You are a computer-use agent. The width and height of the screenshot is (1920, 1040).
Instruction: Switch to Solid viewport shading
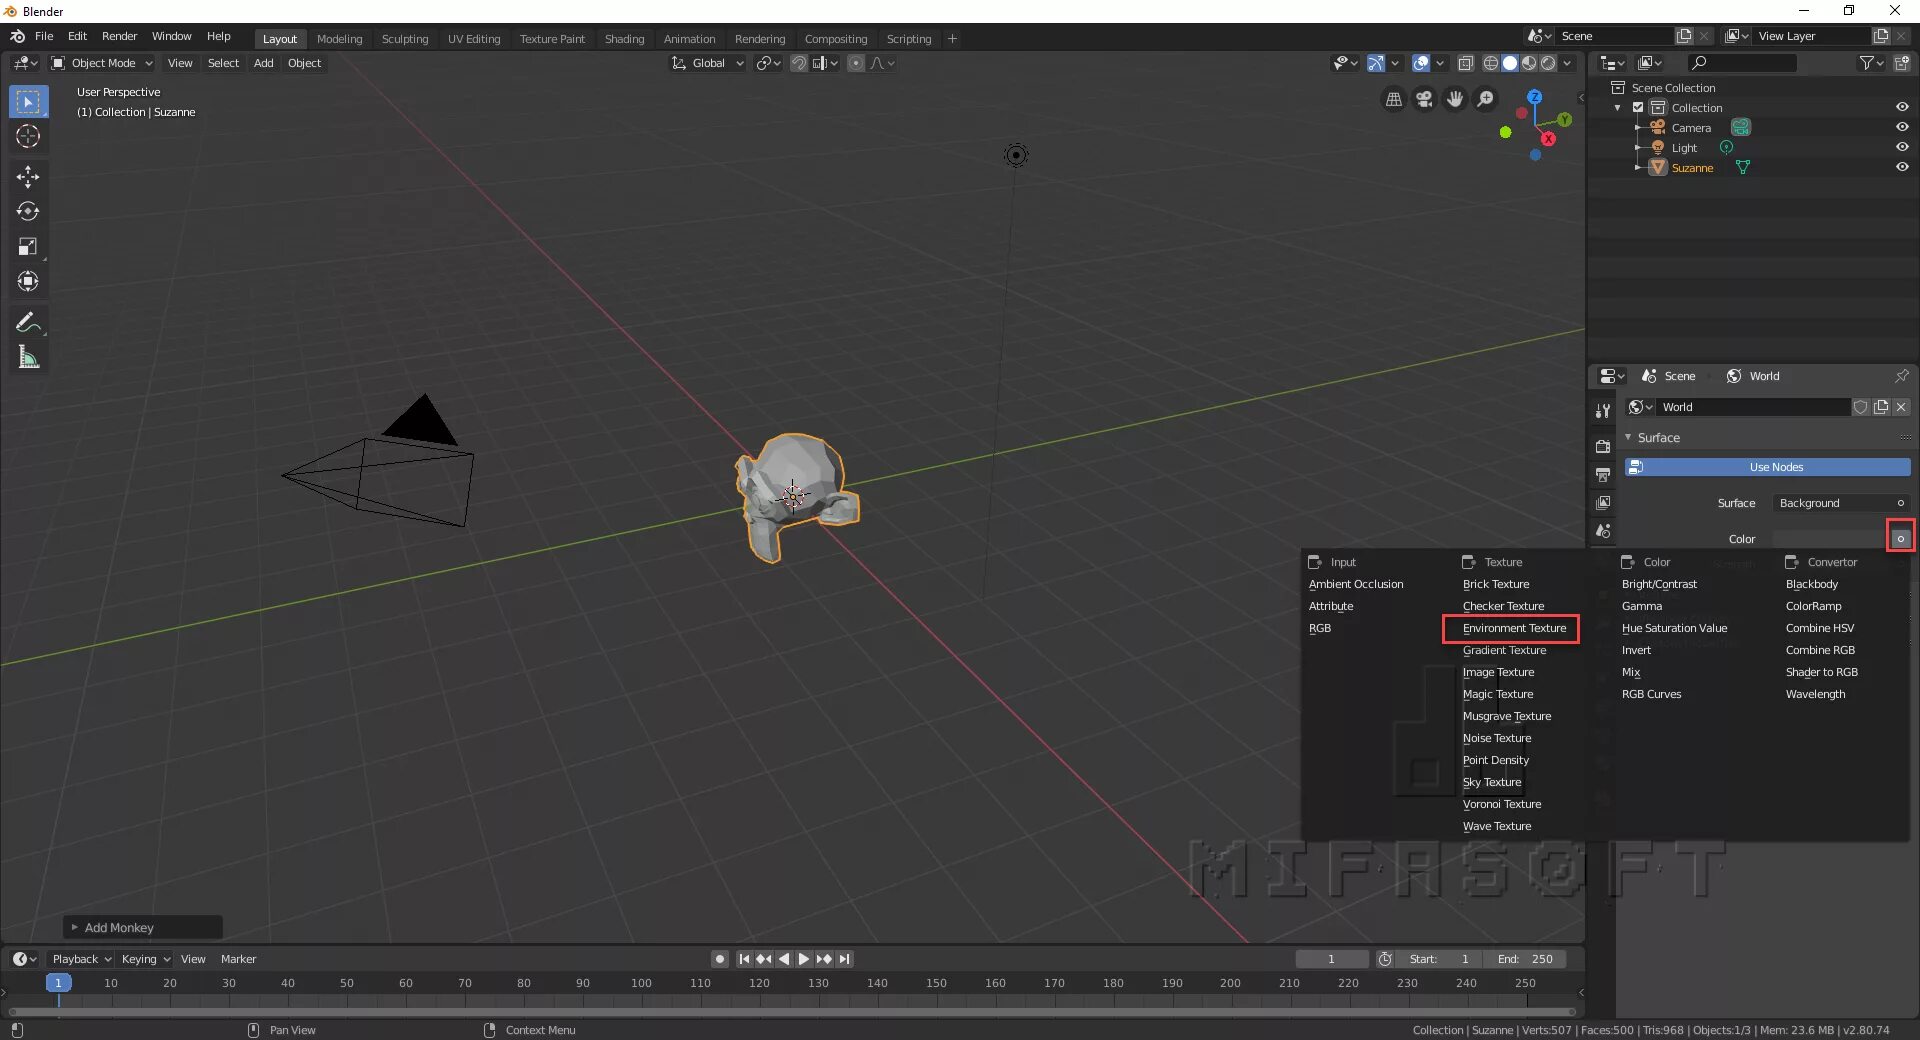1510,63
